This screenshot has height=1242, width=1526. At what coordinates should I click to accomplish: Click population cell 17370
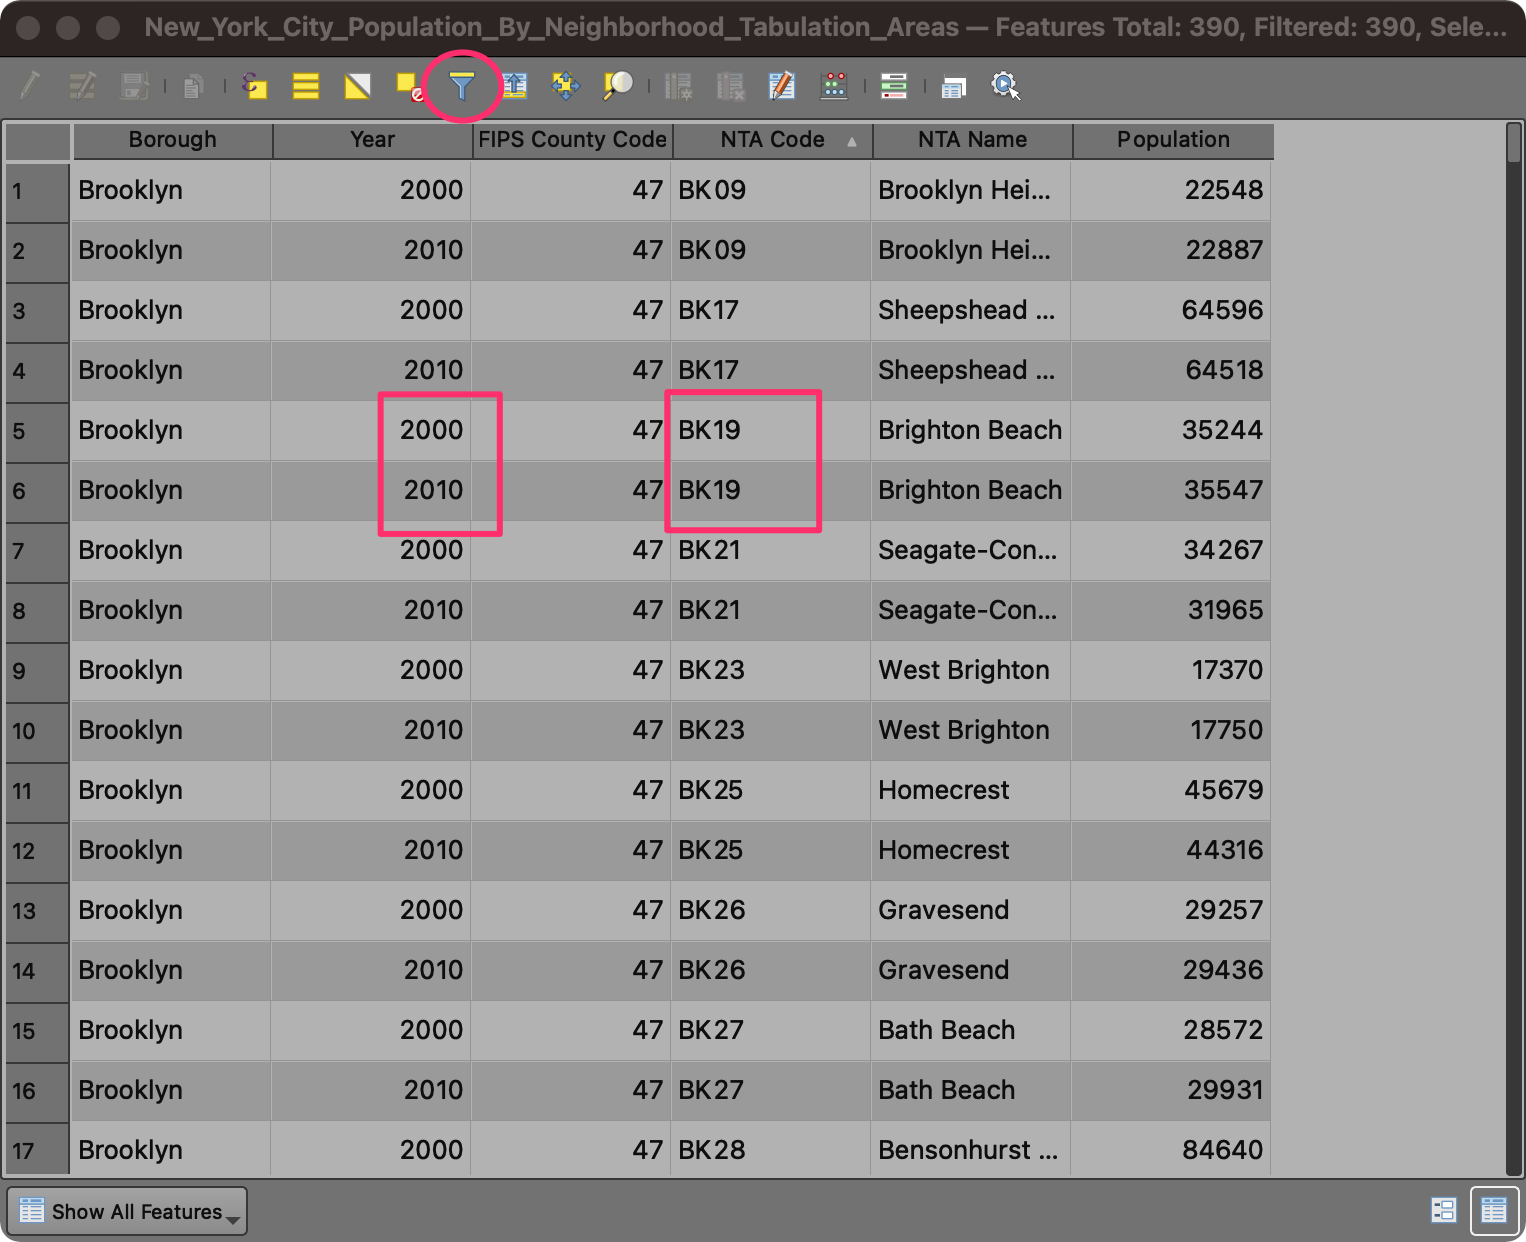coord(1171,671)
